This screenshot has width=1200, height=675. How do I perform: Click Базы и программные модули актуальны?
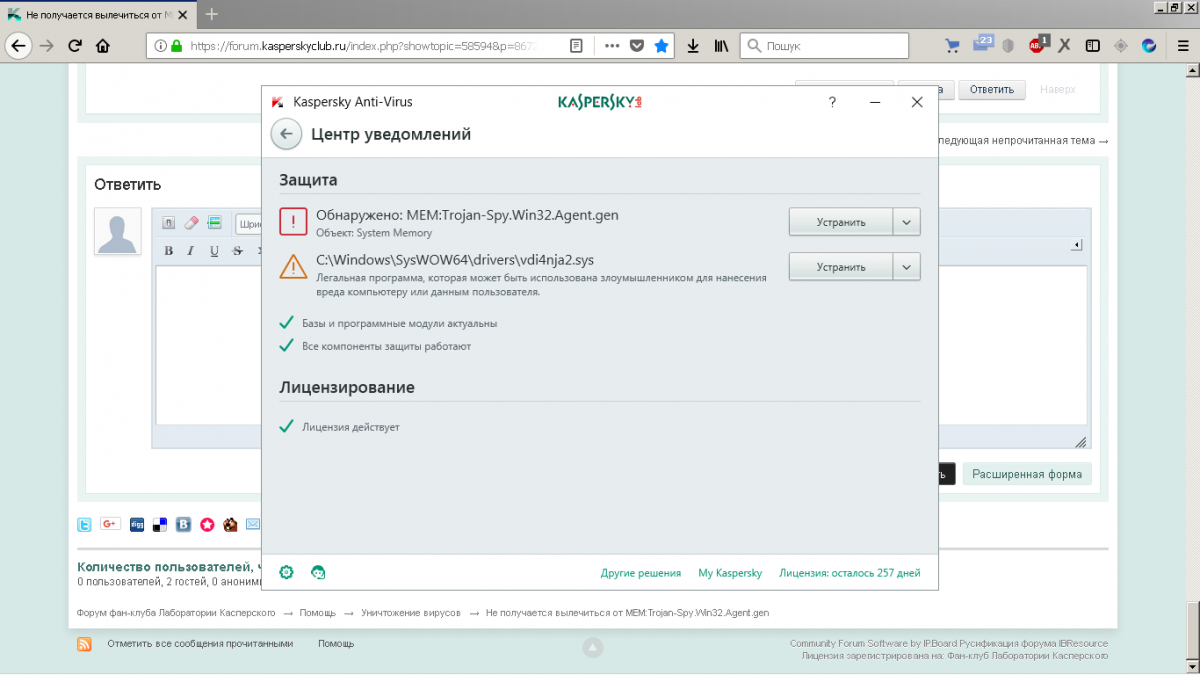pos(399,323)
